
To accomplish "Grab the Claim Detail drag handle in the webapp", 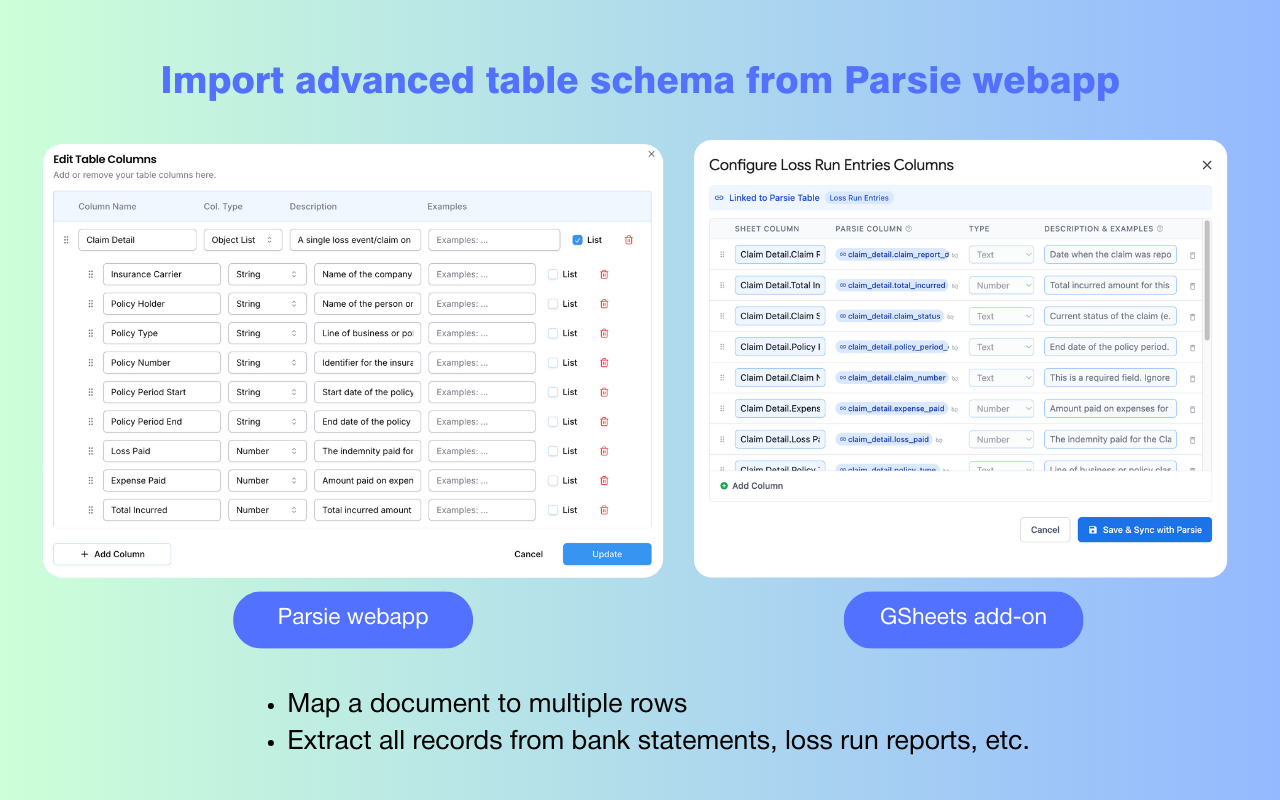I will click(66, 240).
